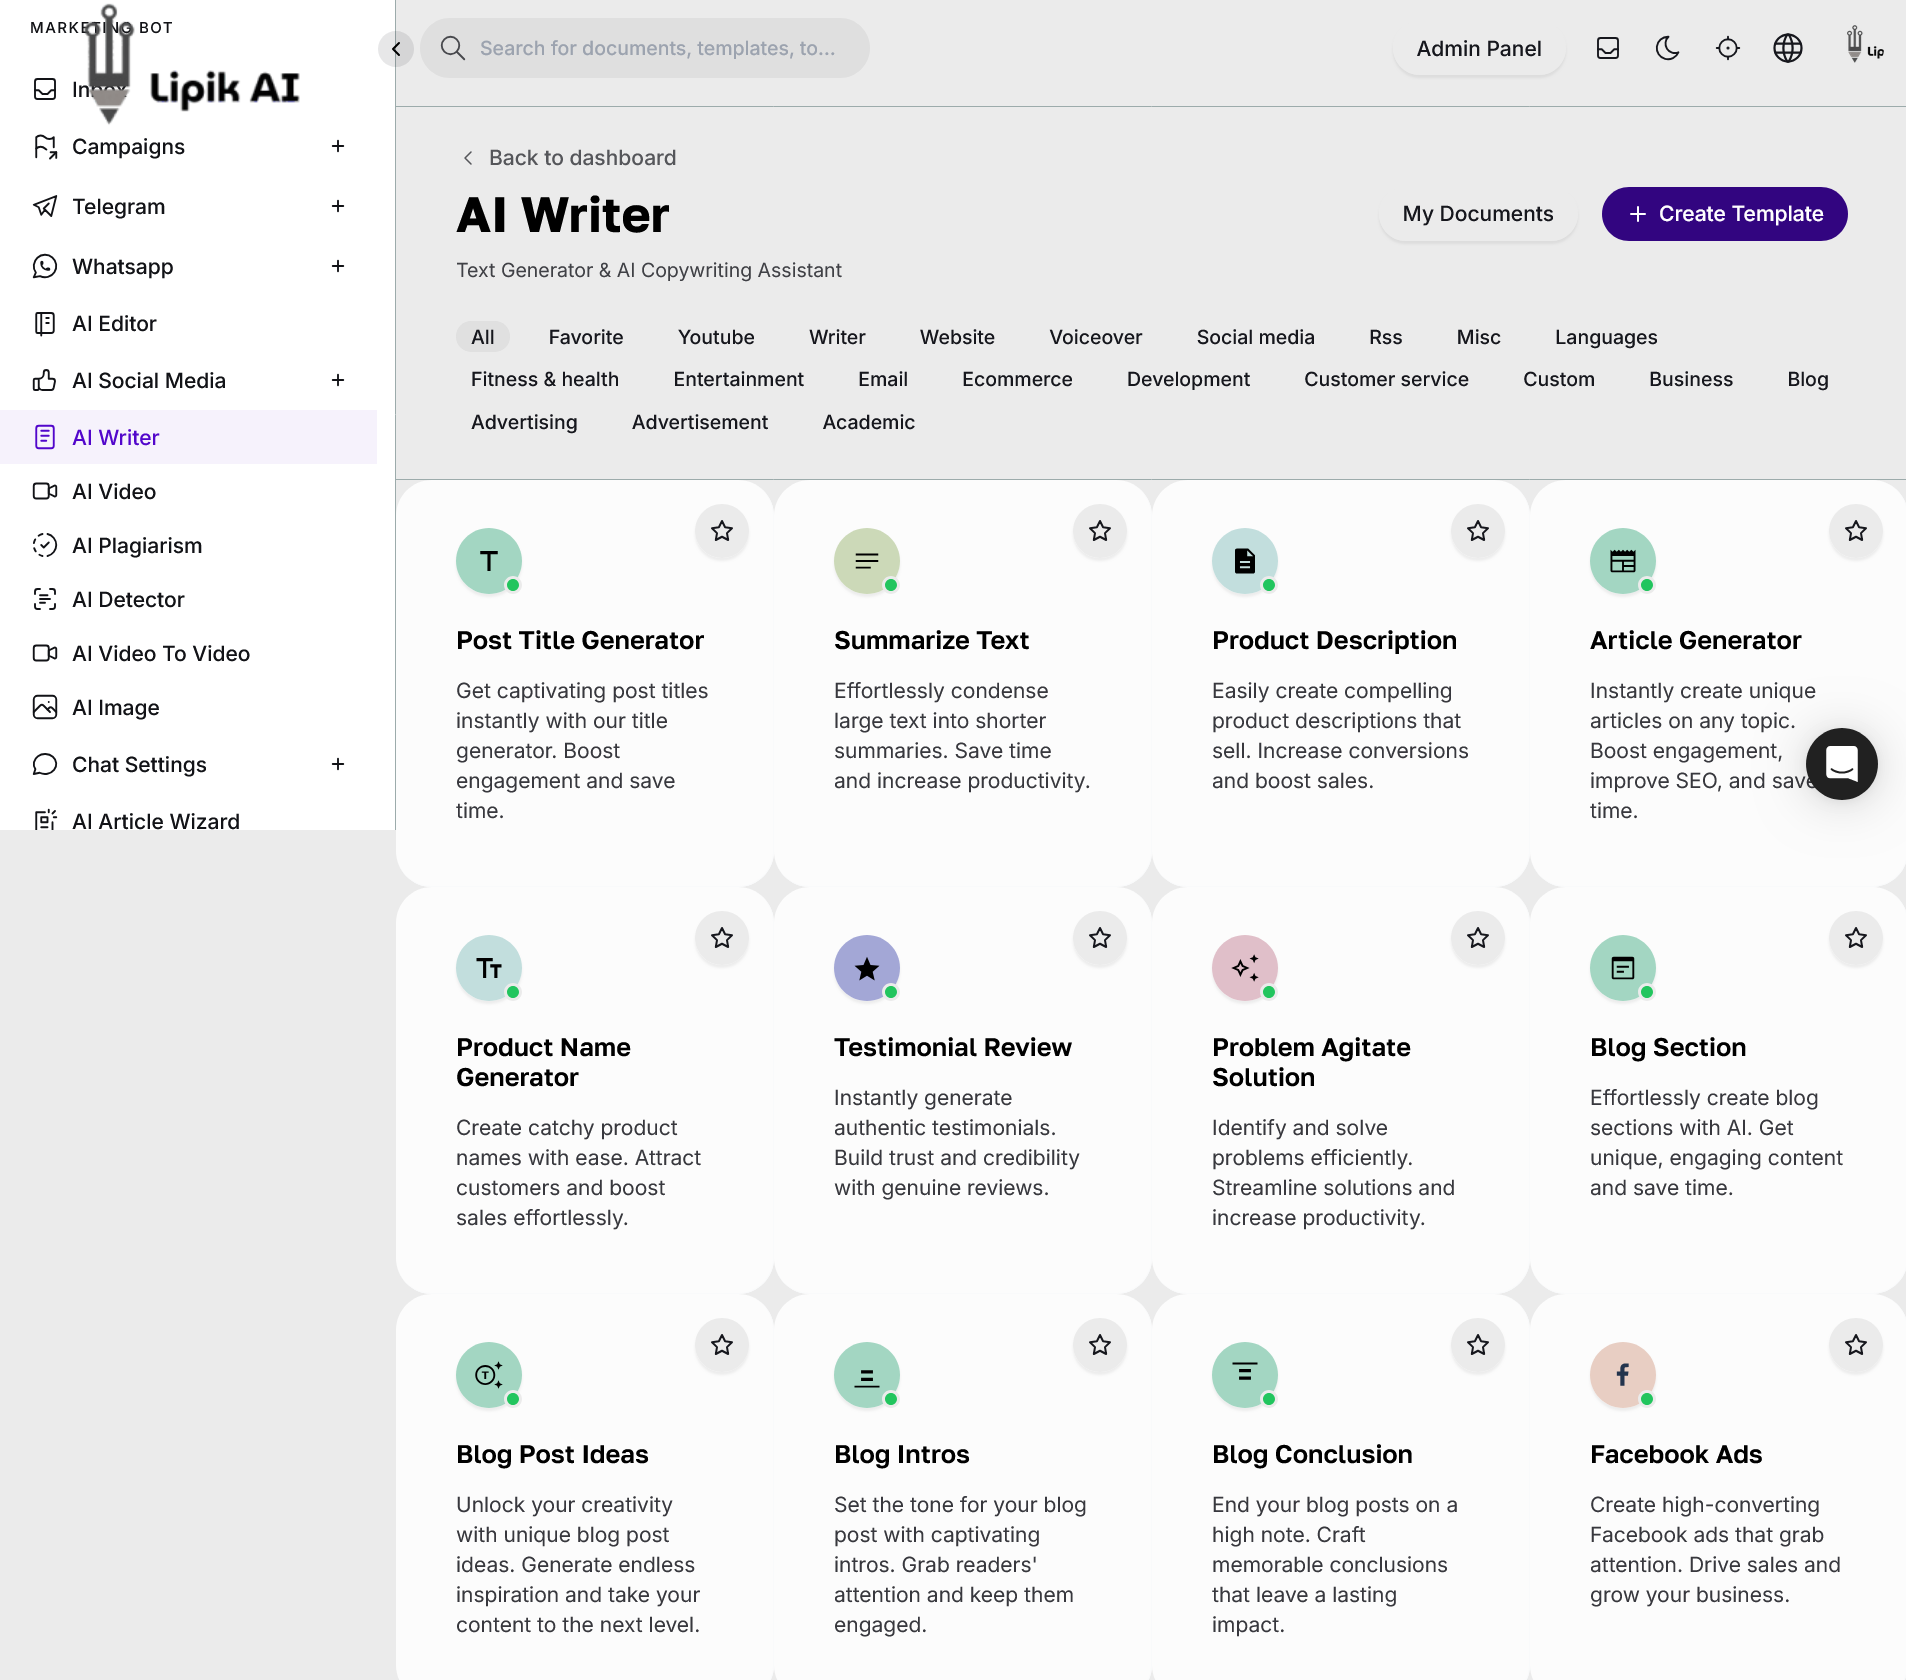The height and width of the screenshot is (1680, 1906).
Task: Focus the search documents field
Action: [x=645, y=48]
